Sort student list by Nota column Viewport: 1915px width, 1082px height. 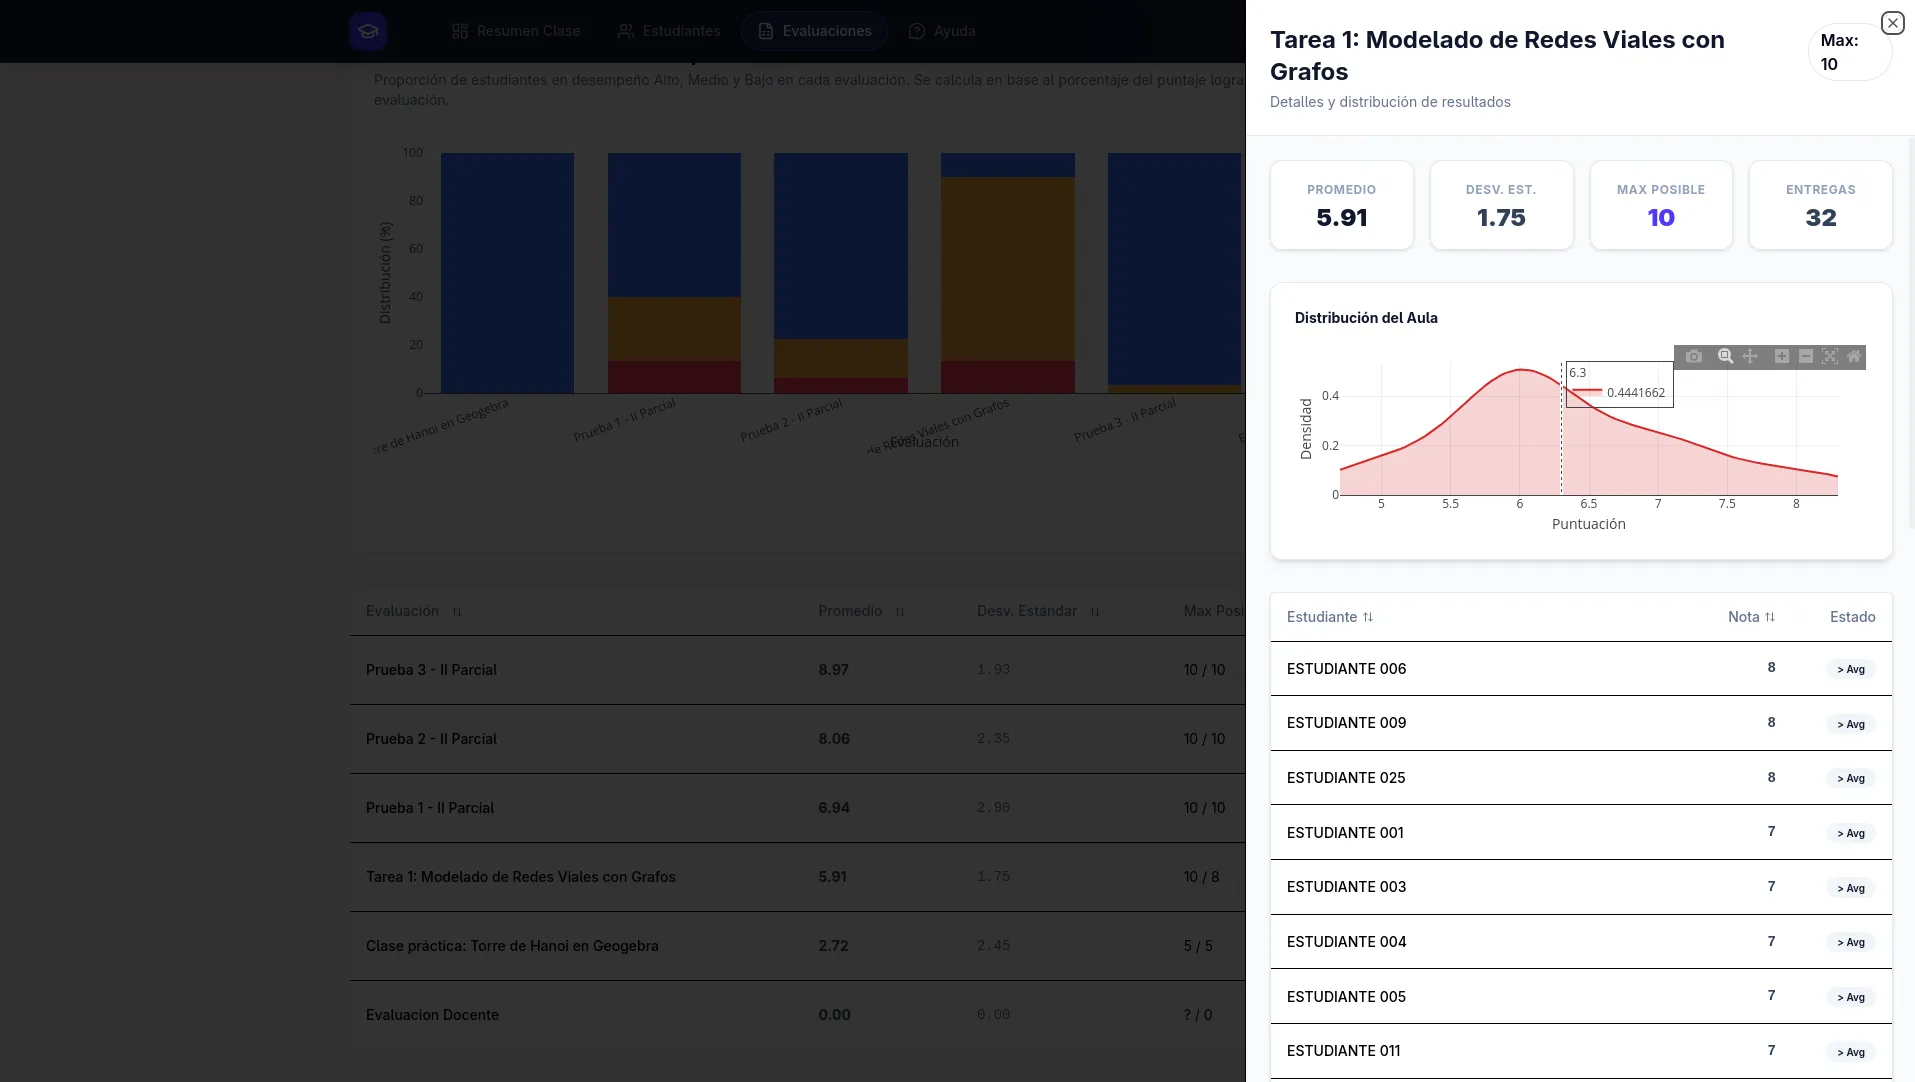[x=1751, y=617]
